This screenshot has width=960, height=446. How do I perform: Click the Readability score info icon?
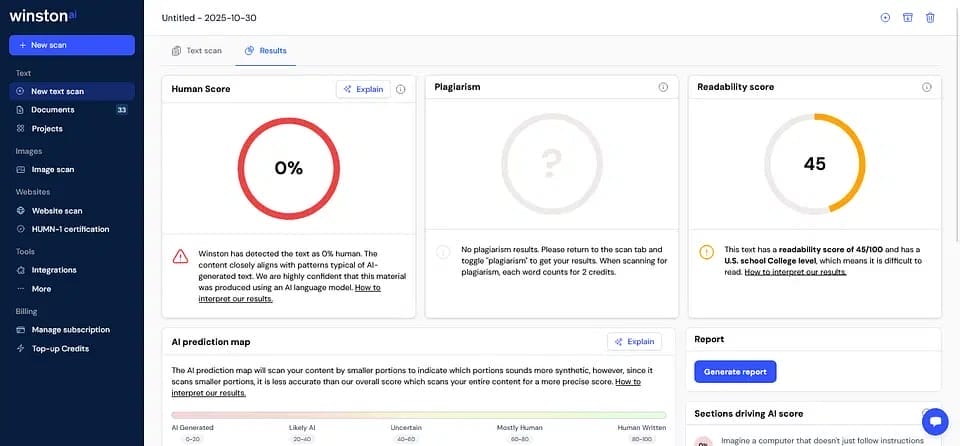(926, 87)
